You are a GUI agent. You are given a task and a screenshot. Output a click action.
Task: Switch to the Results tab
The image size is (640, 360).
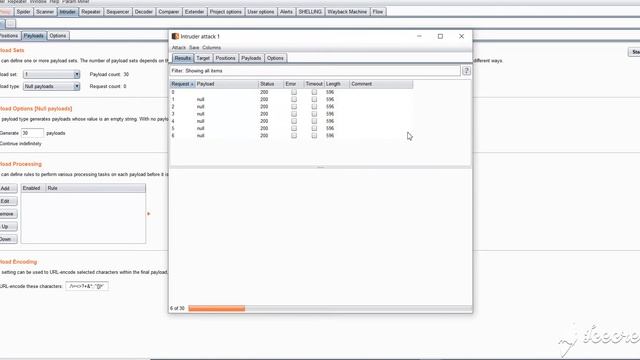click(x=182, y=58)
